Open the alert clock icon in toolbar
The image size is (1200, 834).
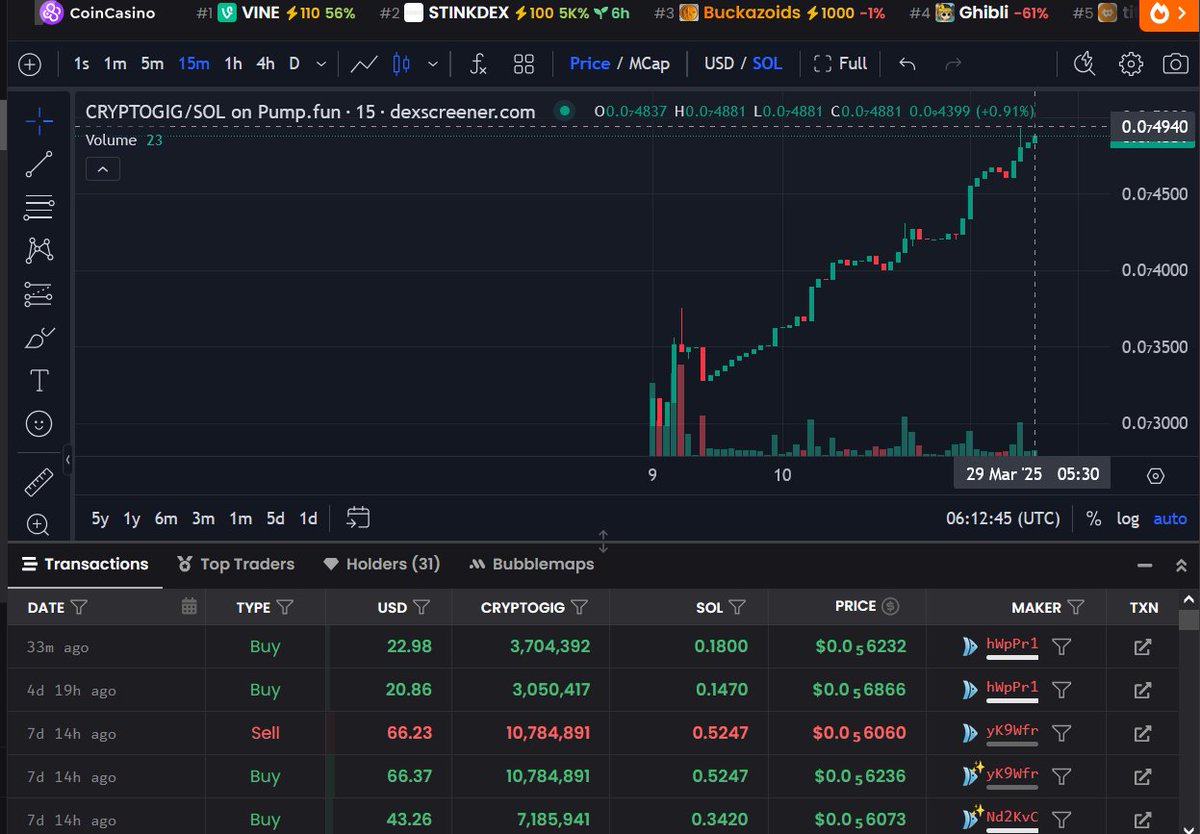tap(1085, 64)
